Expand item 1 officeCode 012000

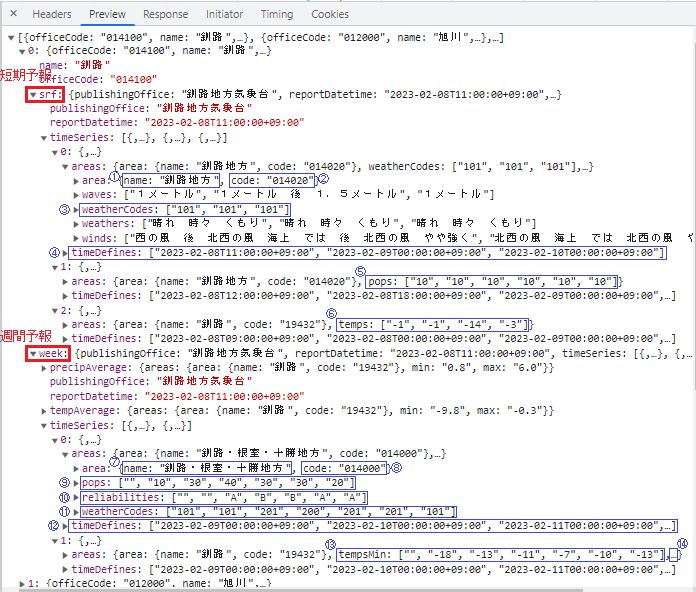pyautogui.click(x=22, y=584)
